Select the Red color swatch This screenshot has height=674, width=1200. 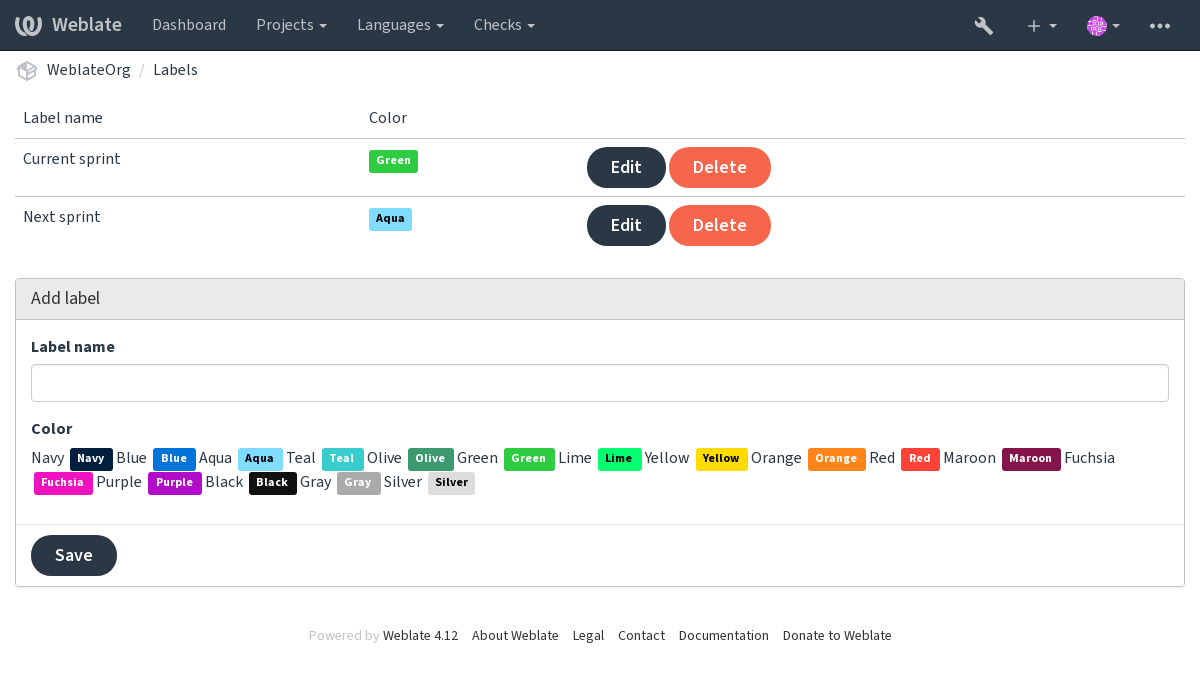click(x=920, y=459)
